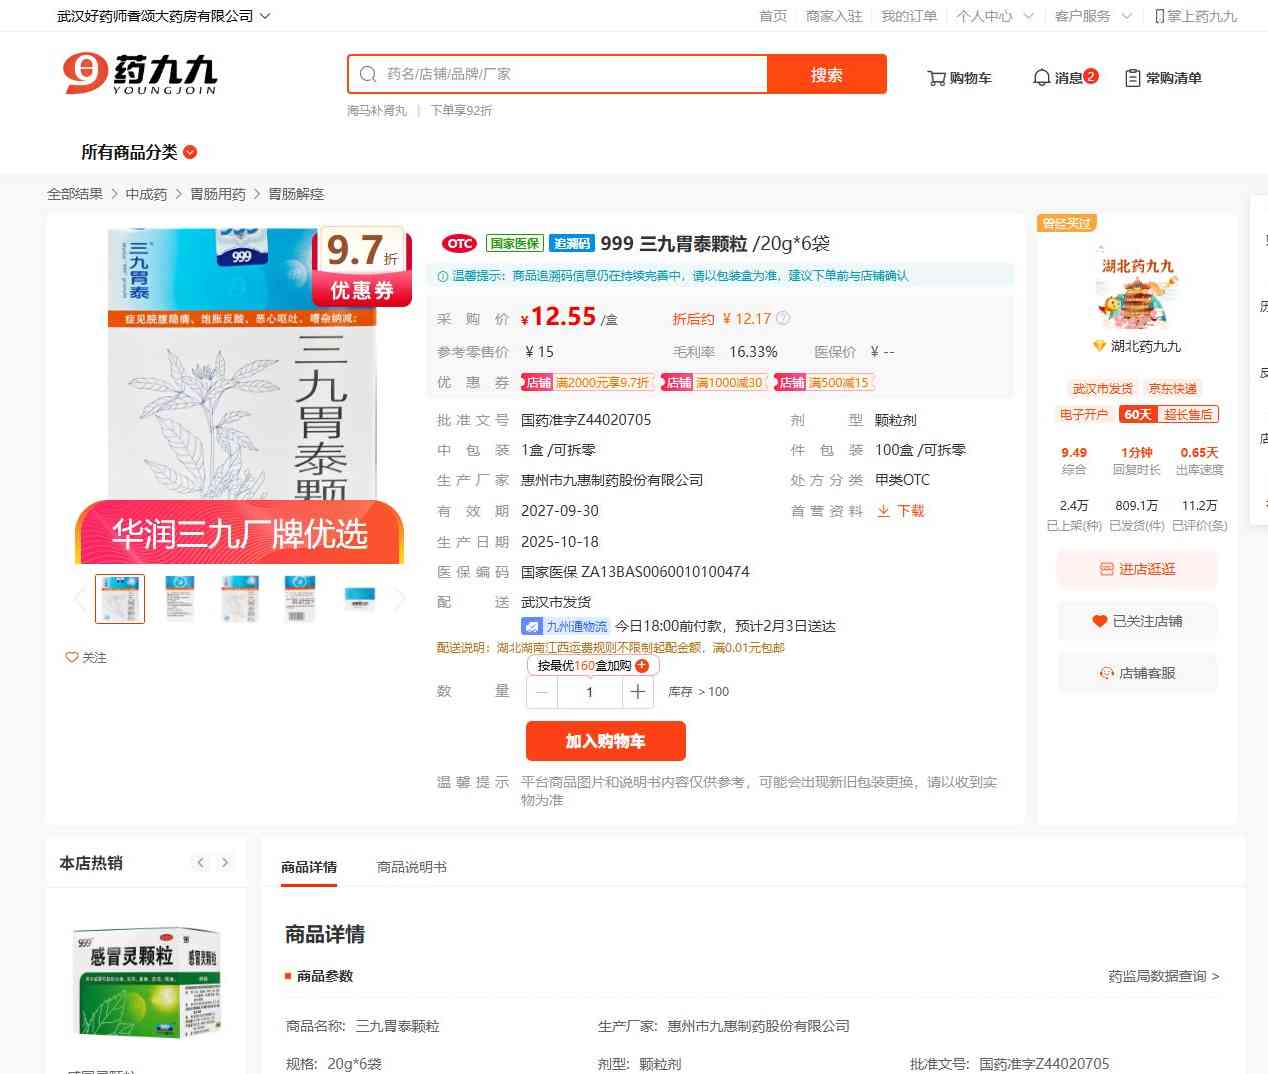The height and width of the screenshot is (1074, 1268).
Task: Open the shopping cart (购物车)
Action: pos(959,78)
